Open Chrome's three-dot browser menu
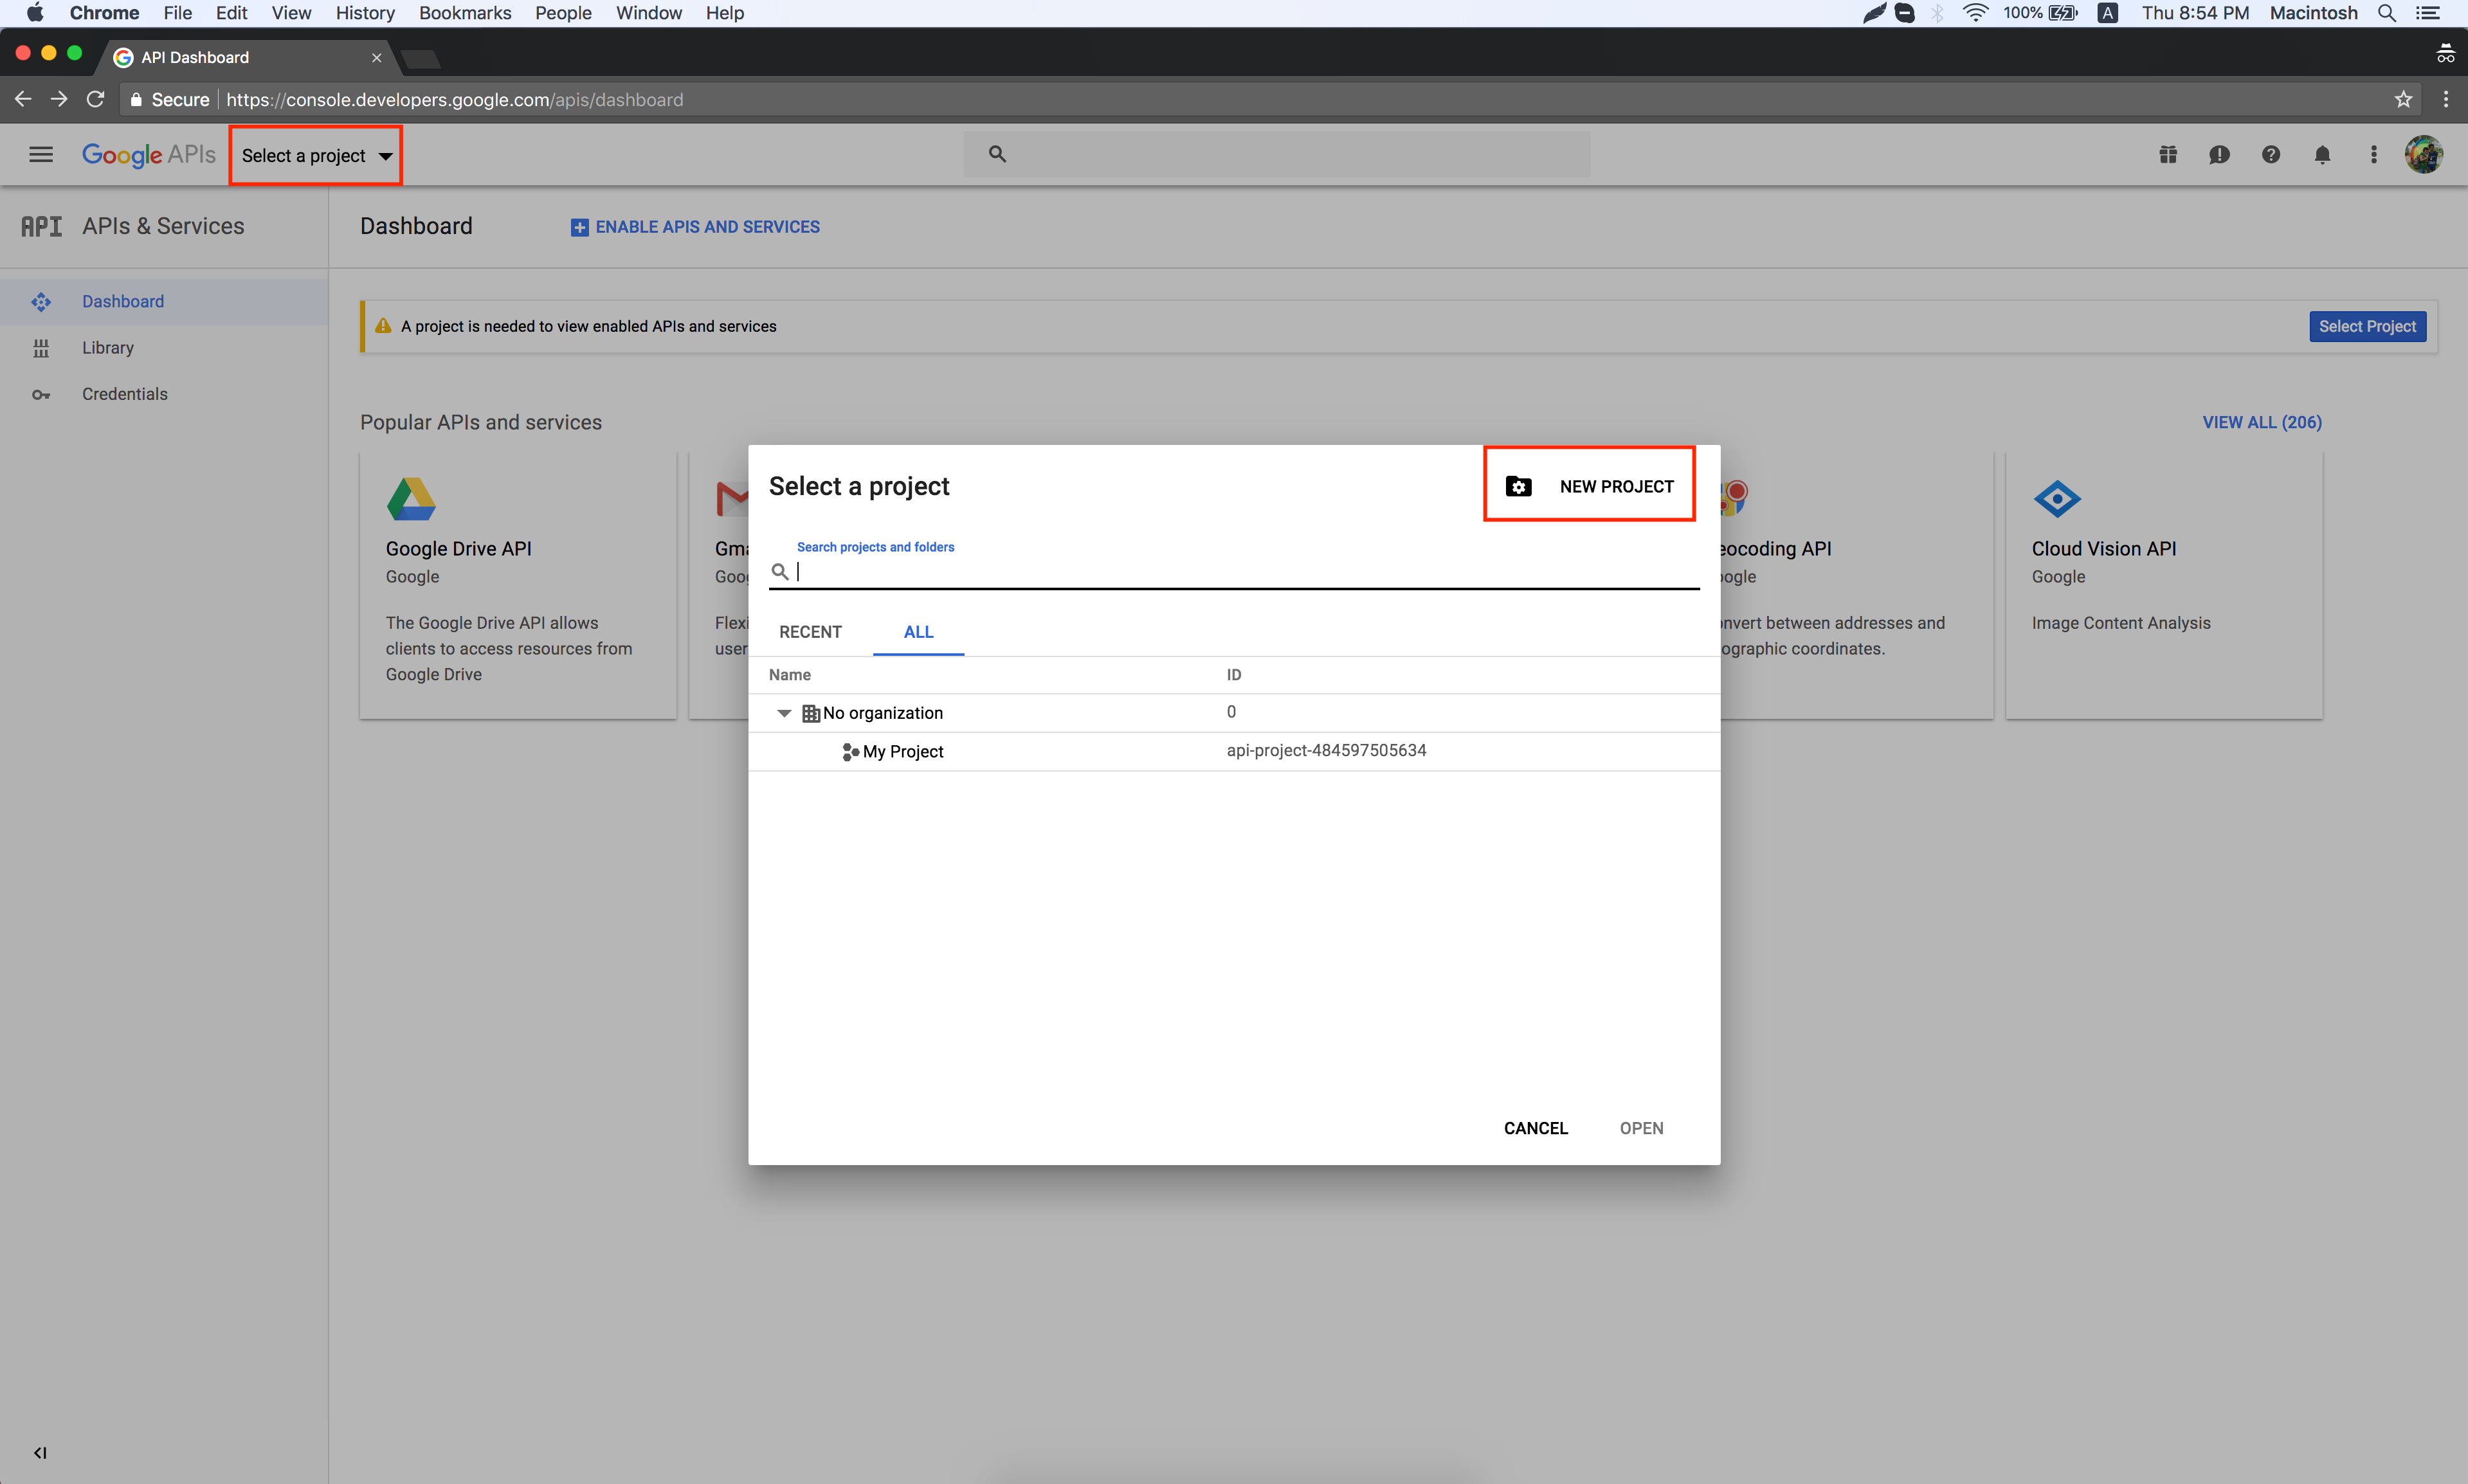Viewport: 2468px width, 1484px height. [2446, 99]
